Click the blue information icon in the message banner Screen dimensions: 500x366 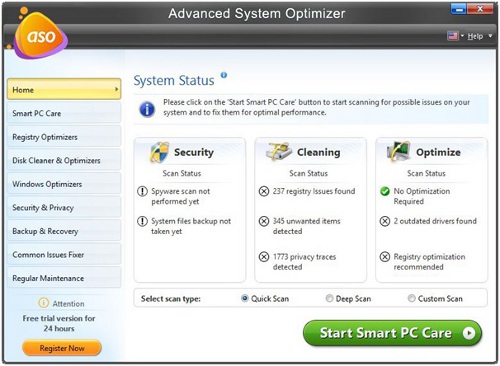[147, 109]
